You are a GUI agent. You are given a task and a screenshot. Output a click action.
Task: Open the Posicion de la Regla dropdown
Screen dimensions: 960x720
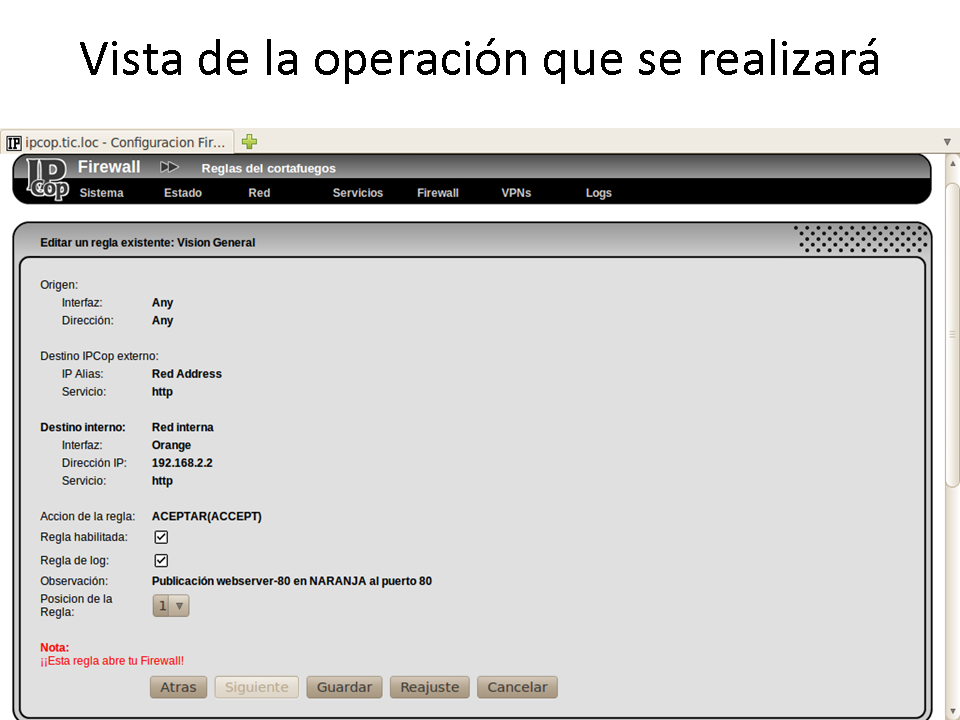pos(170,605)
